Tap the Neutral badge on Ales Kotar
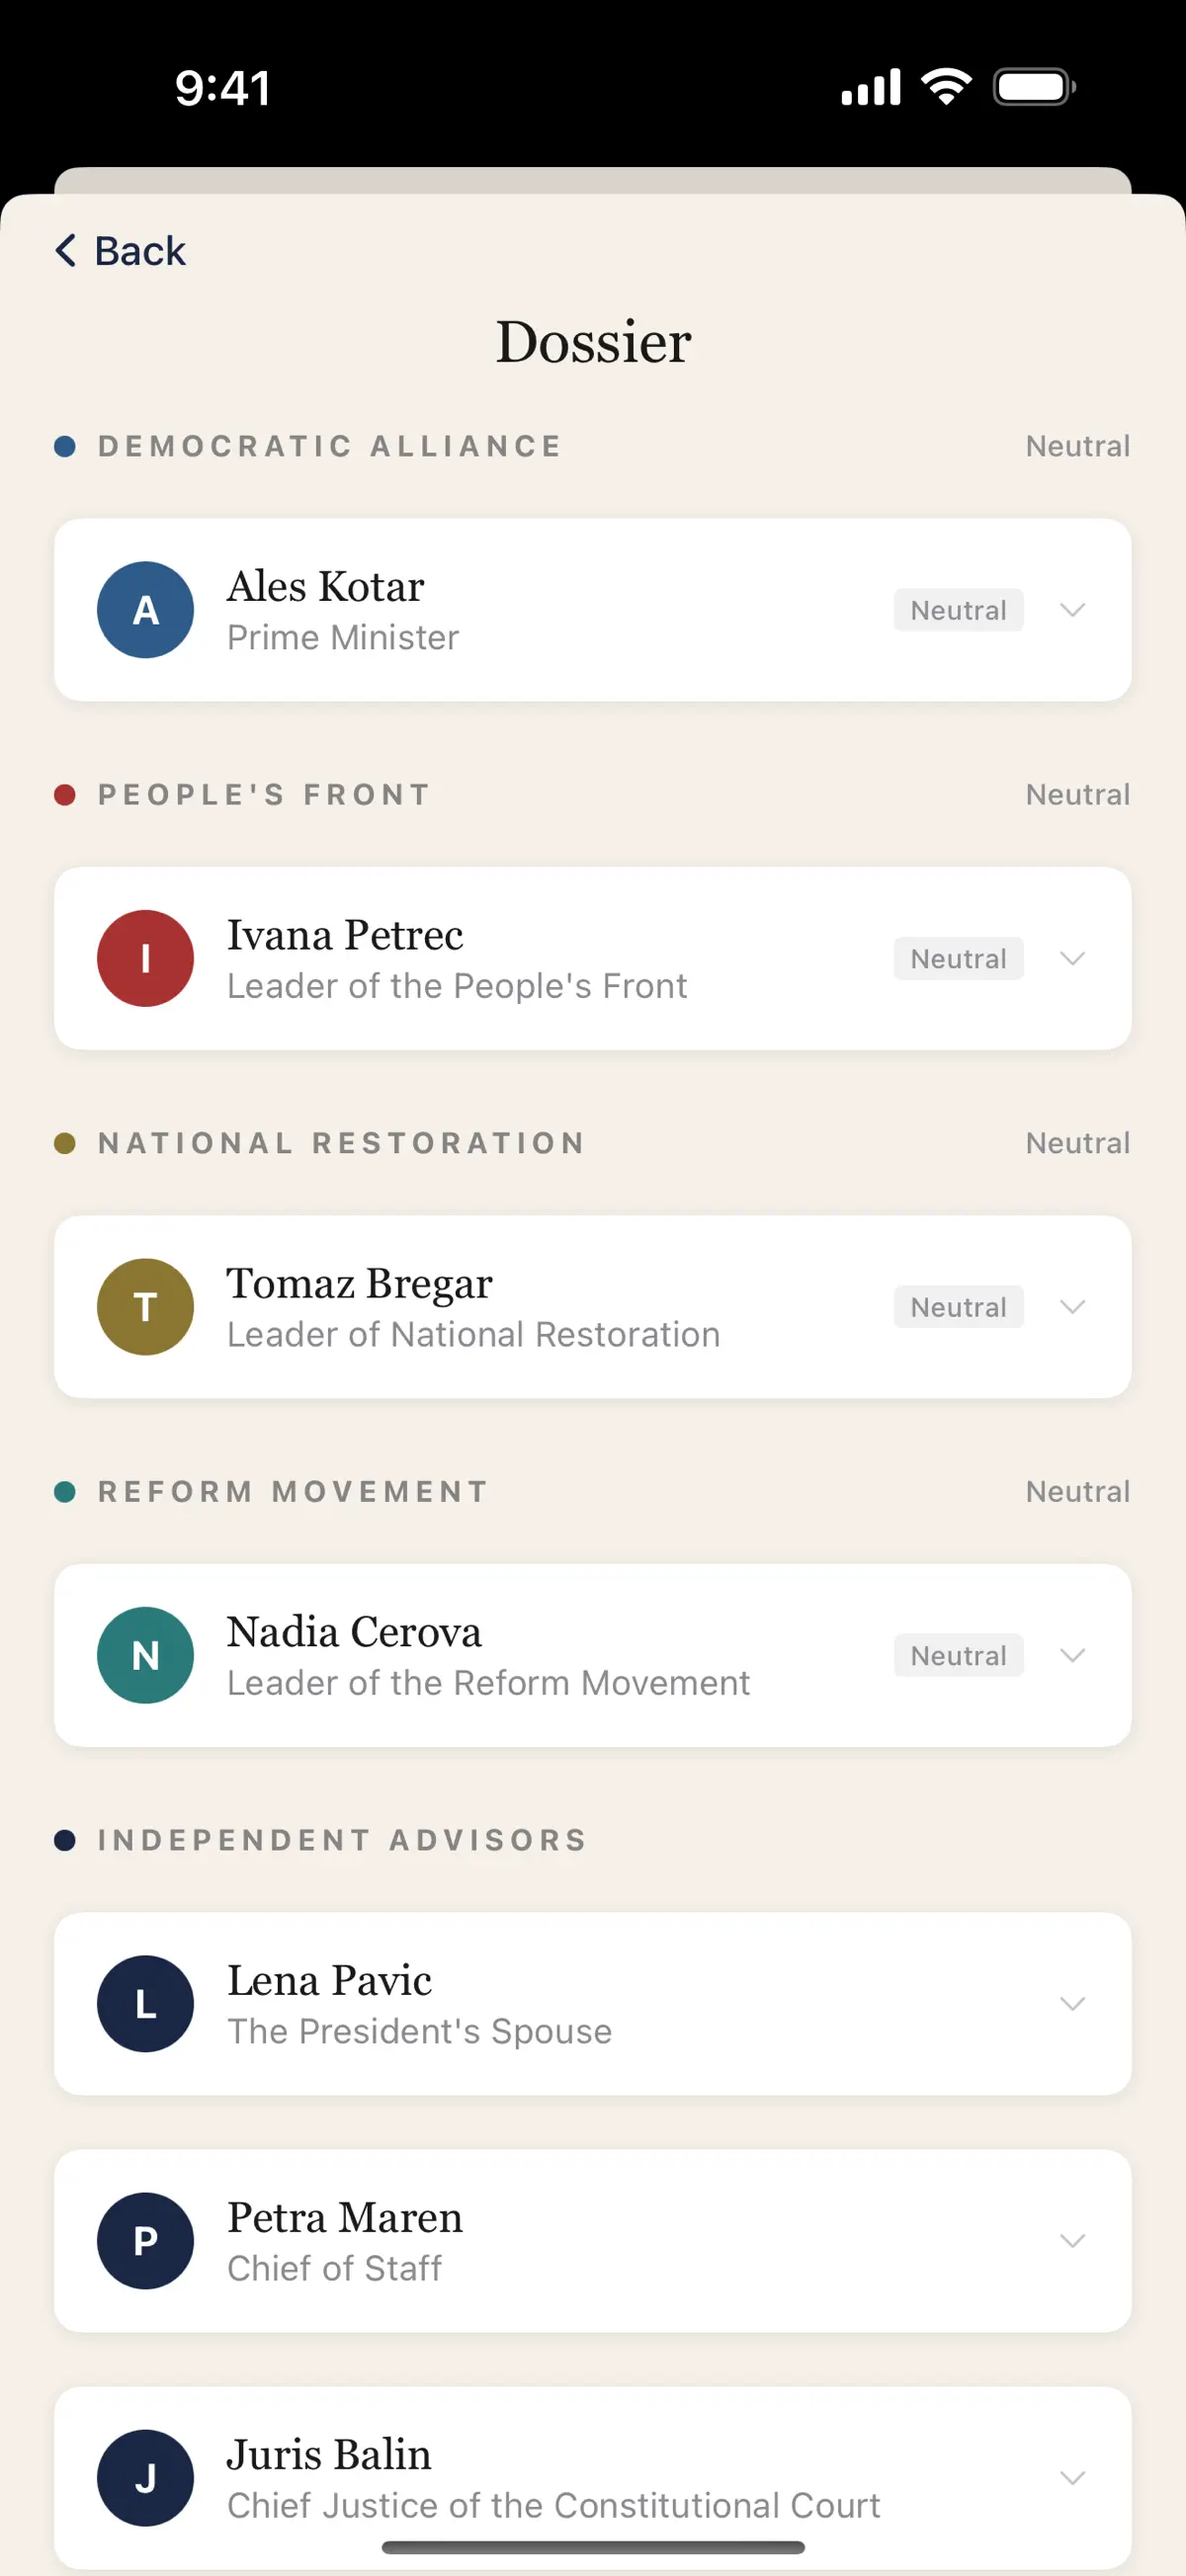 (x=958, y=610)
